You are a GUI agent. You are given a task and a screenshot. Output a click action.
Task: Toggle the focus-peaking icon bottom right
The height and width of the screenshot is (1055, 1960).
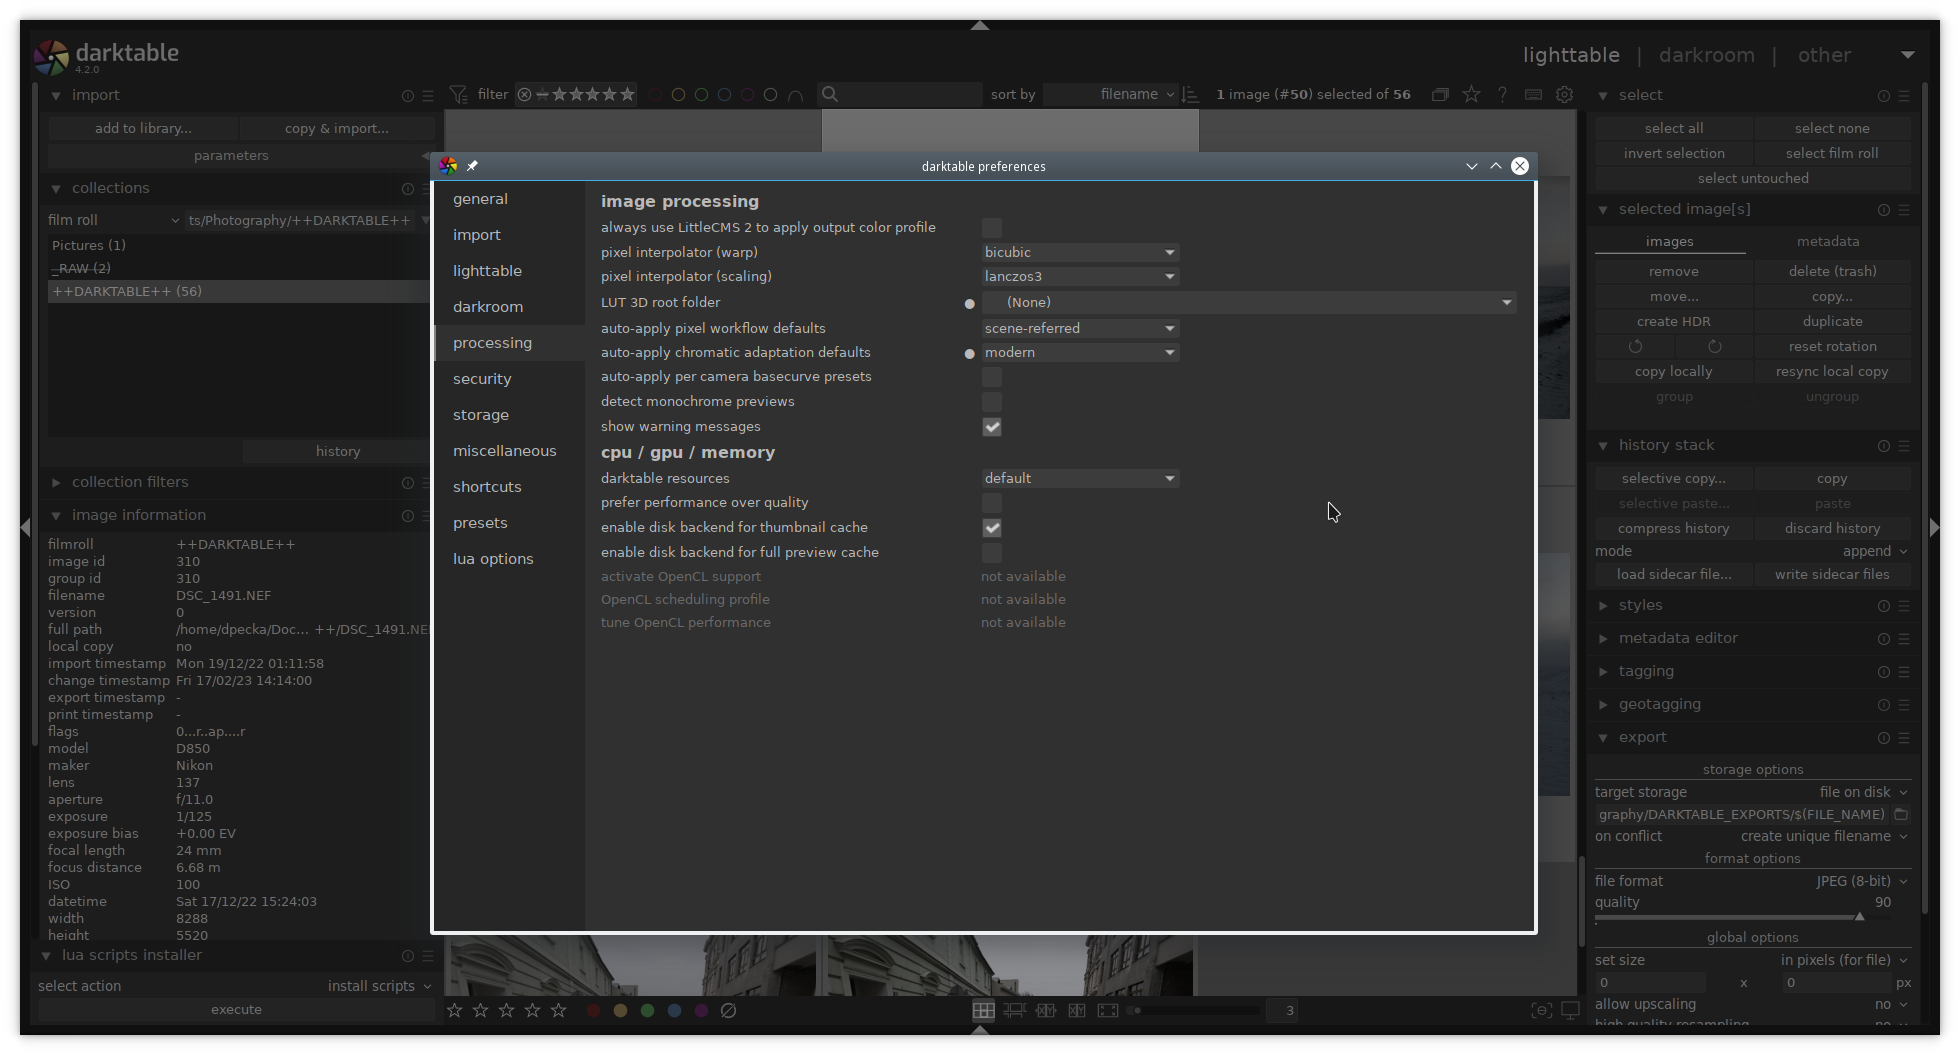[x=1542, y=1010]
